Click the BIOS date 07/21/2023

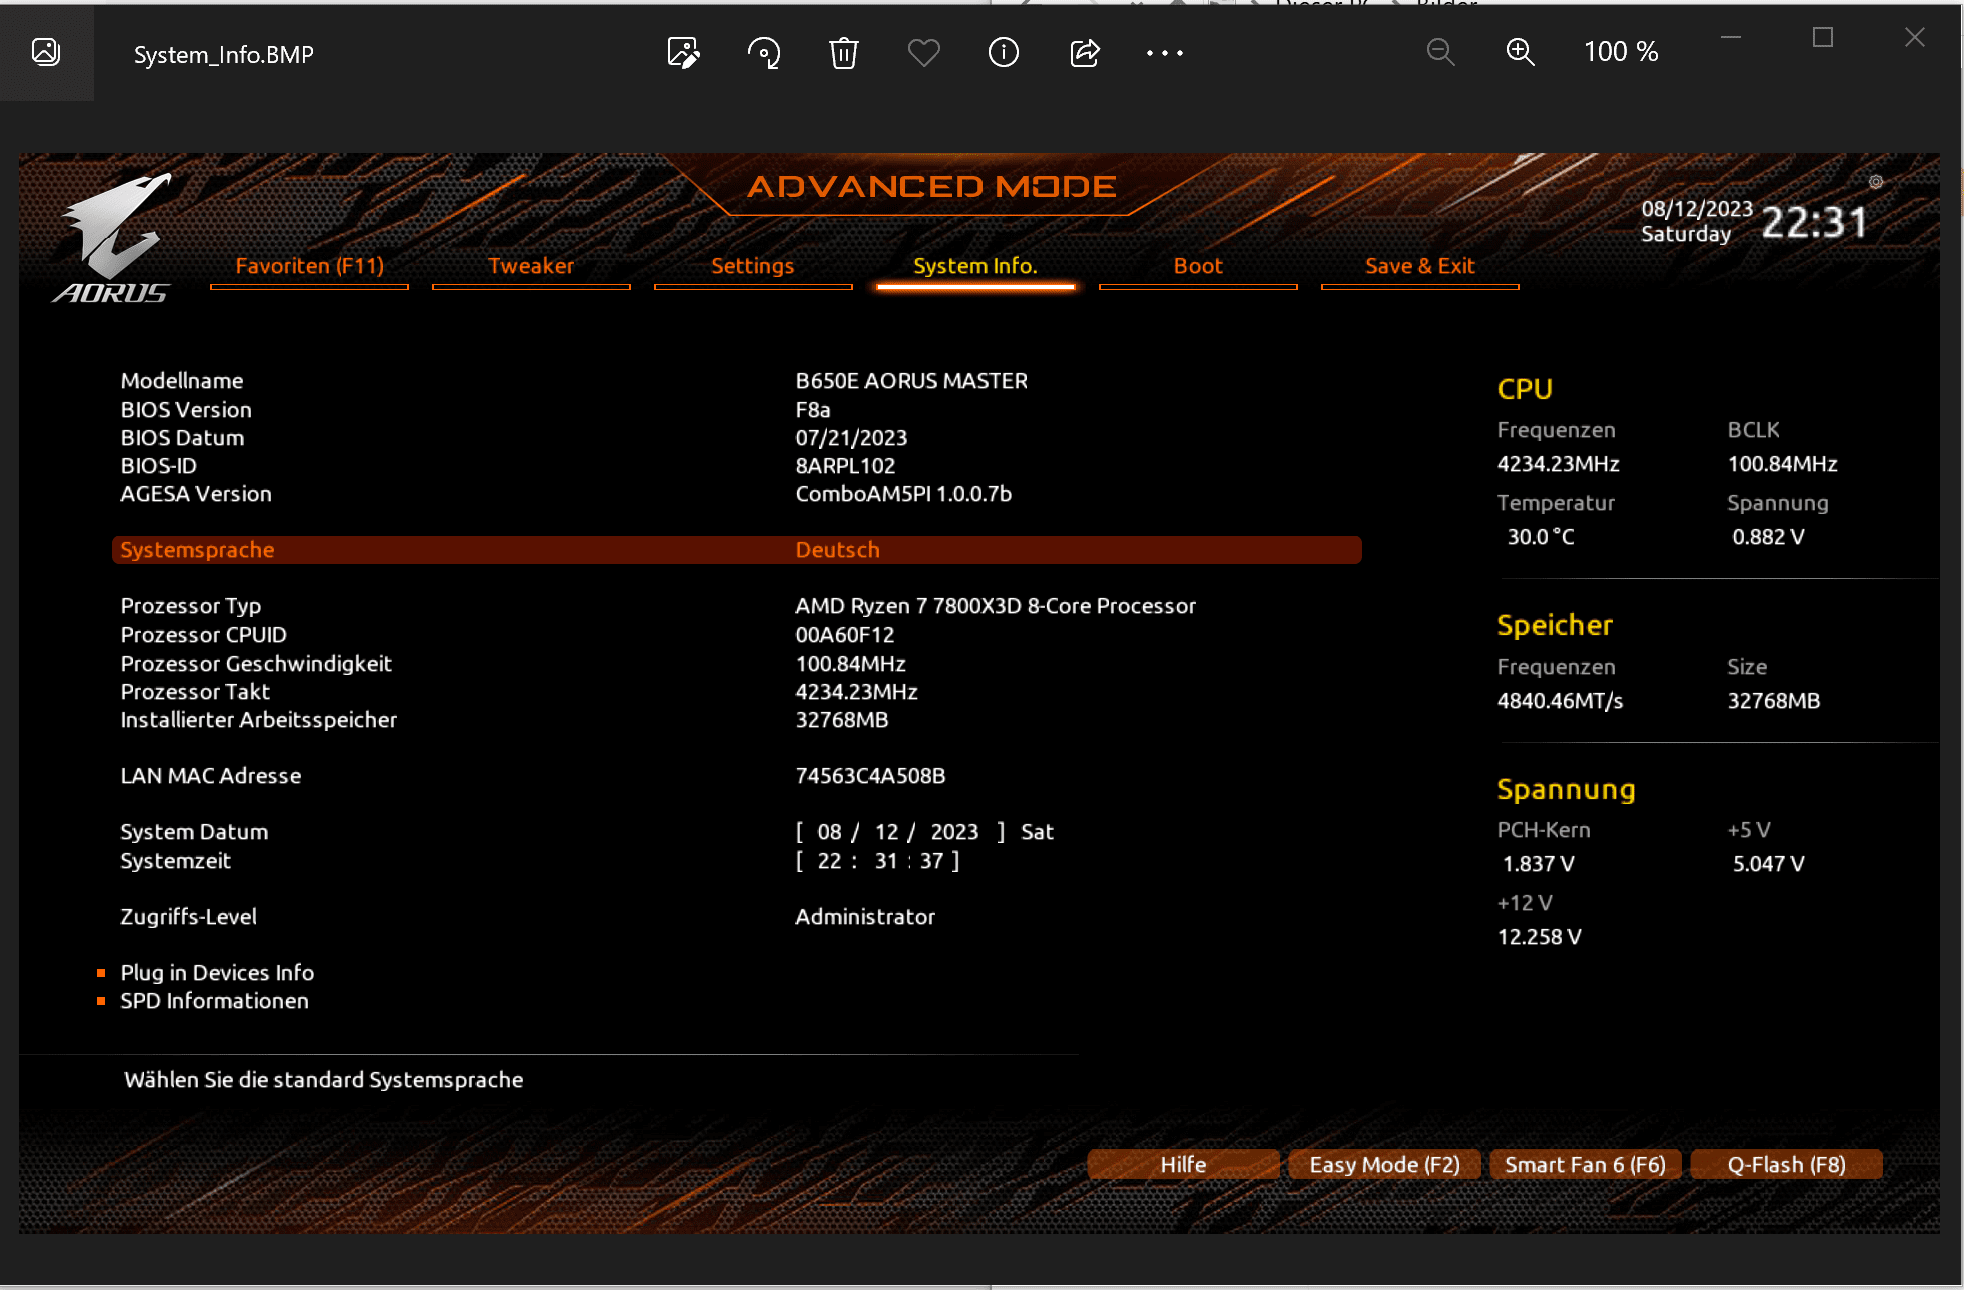tap(851, 438)
